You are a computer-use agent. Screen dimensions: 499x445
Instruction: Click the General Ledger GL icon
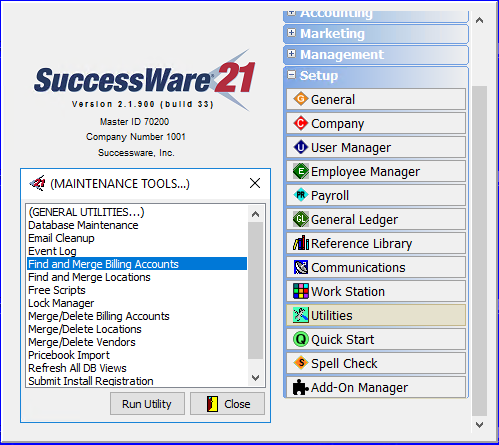pos(301,219)
